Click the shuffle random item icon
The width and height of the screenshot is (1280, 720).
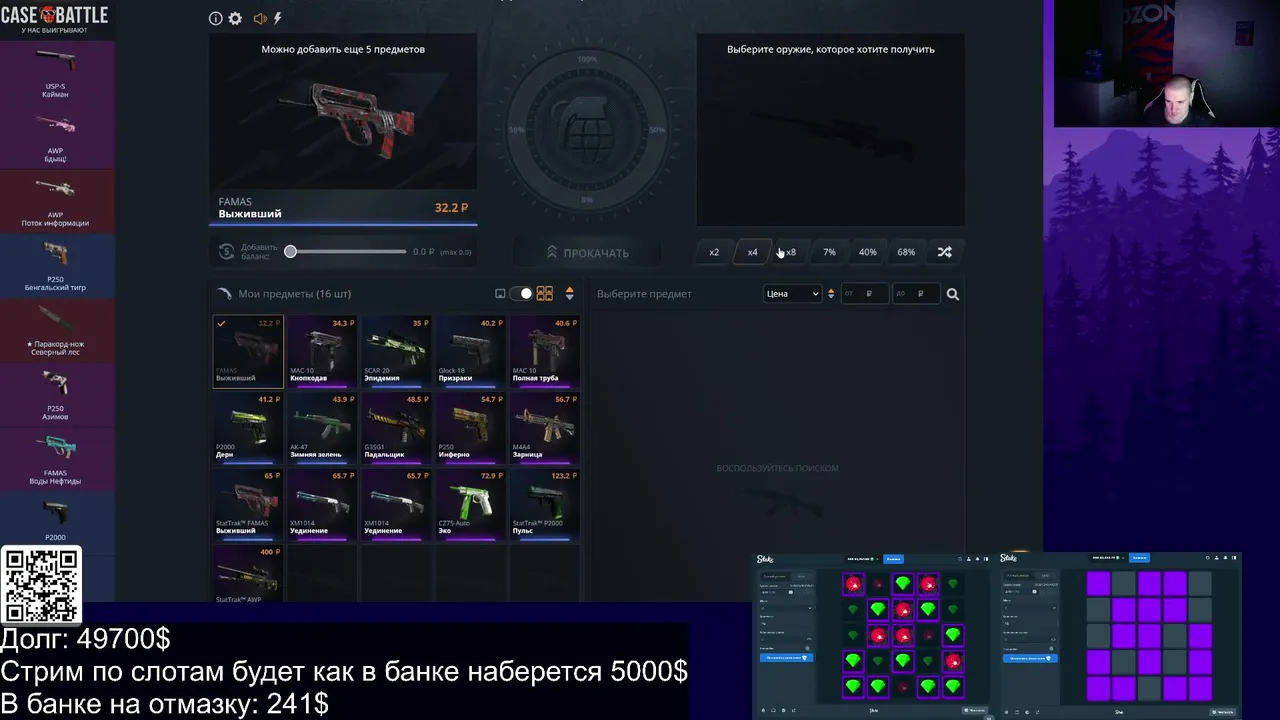[x=944, y=252]
